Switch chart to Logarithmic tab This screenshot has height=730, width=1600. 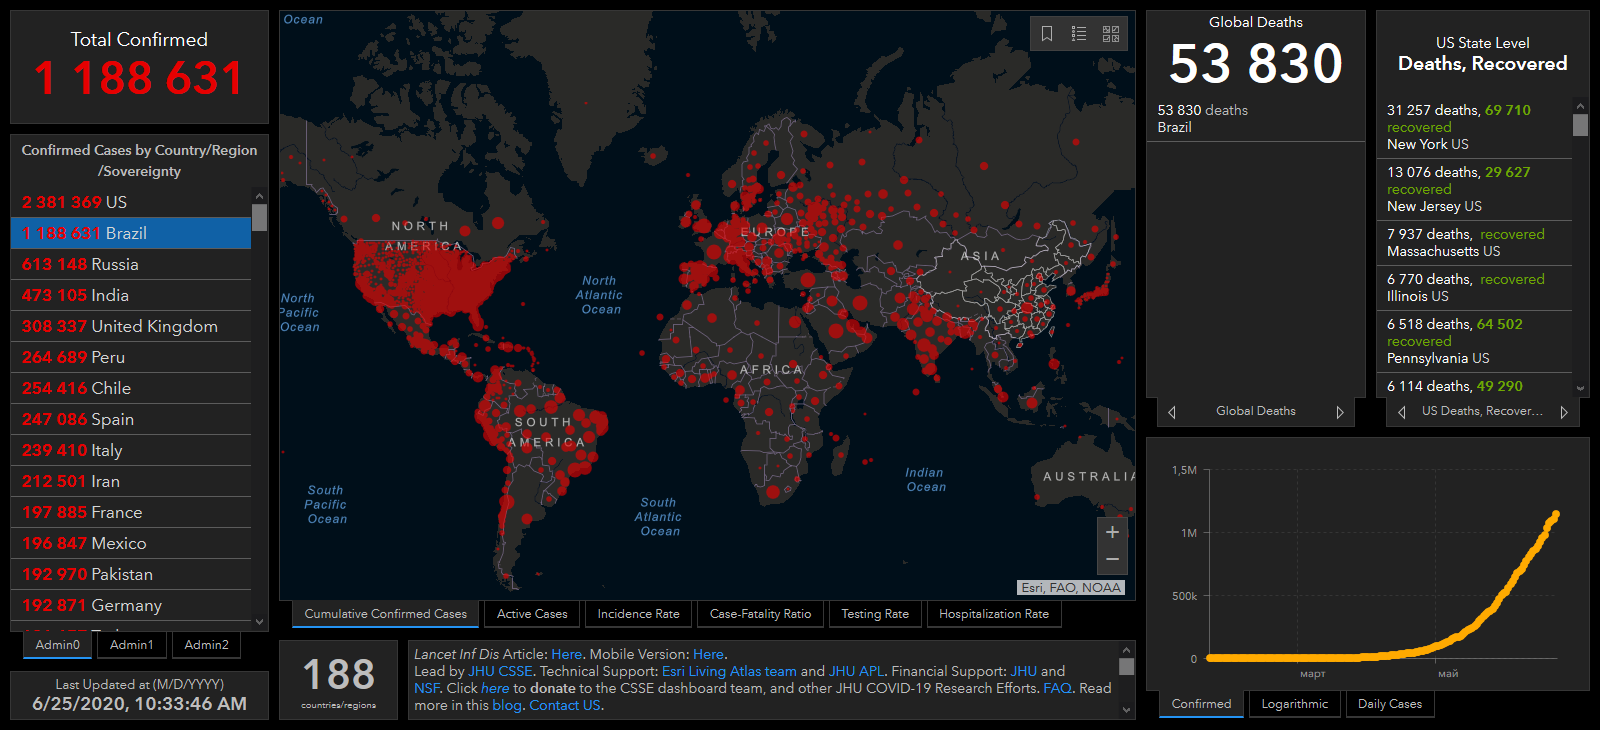pyautogui.click(x=1295, y=704)
